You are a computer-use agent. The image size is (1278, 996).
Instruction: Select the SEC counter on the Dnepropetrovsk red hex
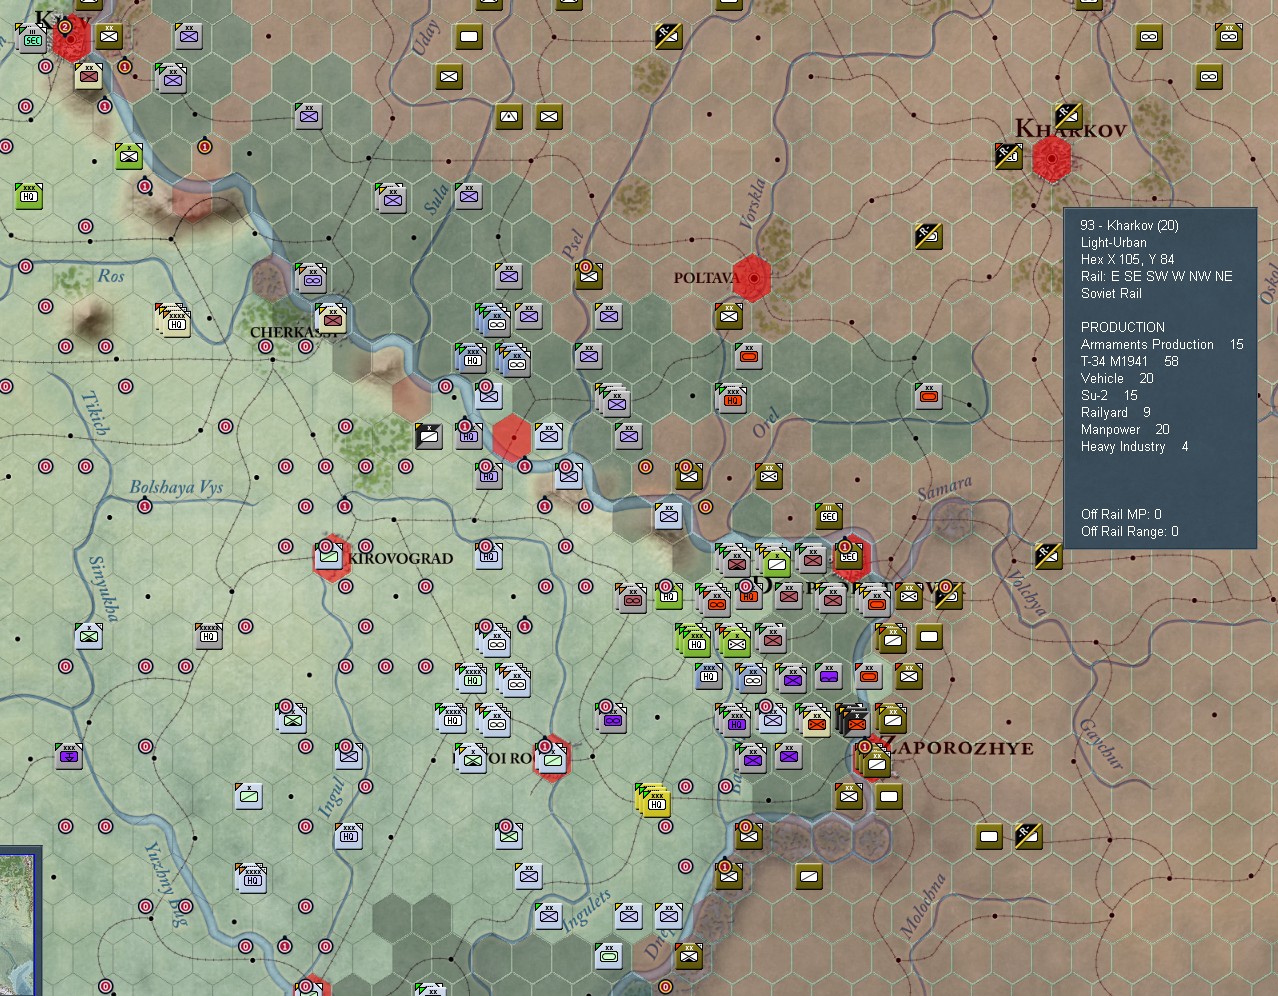(x=849, y=555)
